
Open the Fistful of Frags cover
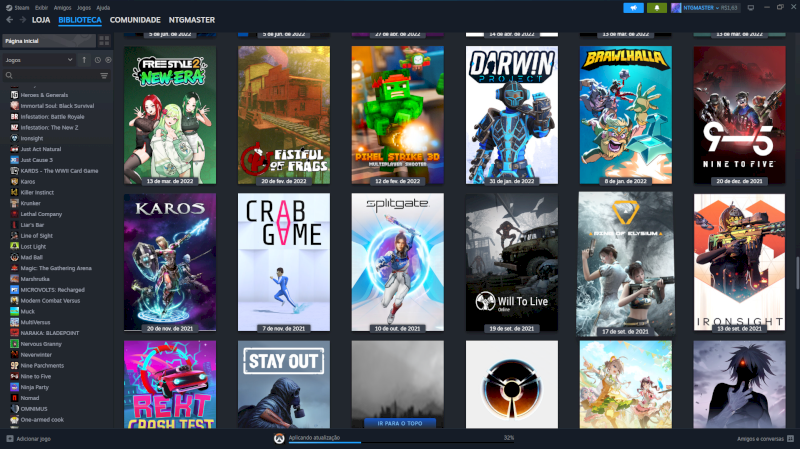point(284,115)
